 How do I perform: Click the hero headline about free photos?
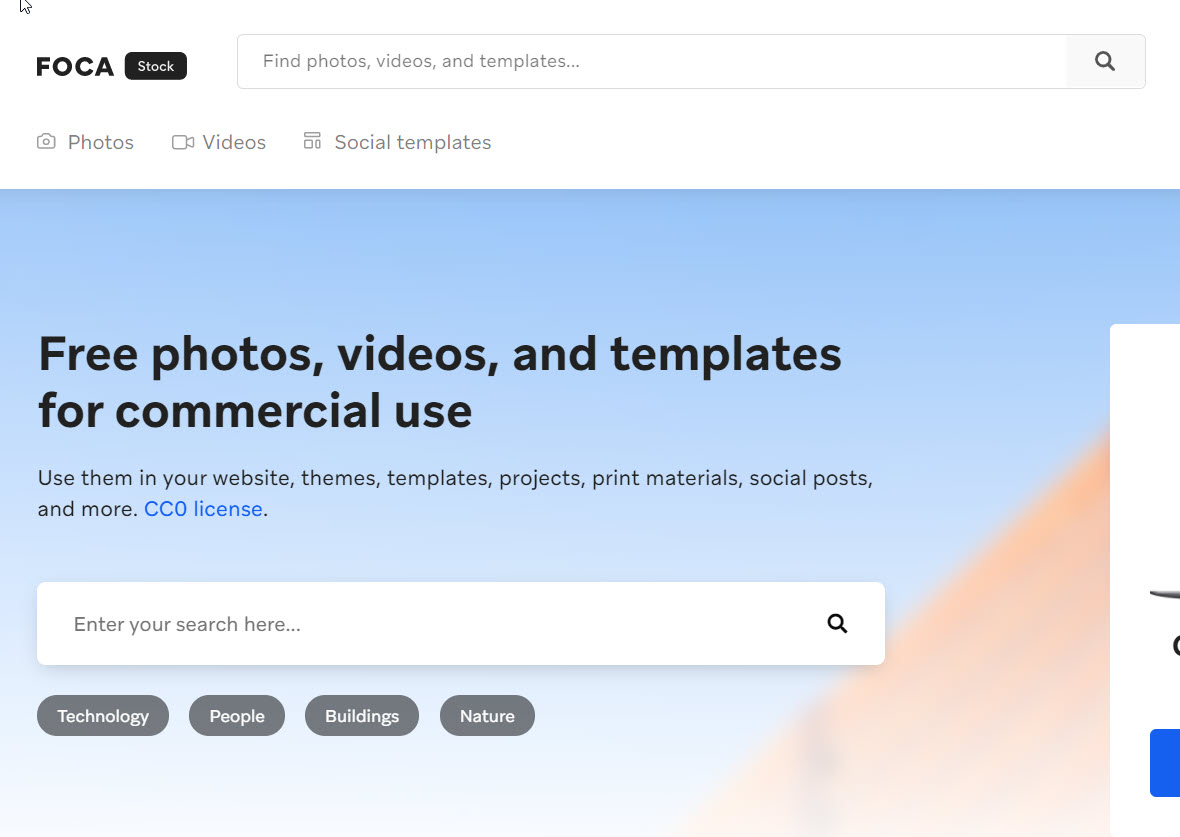pos(439,382)
